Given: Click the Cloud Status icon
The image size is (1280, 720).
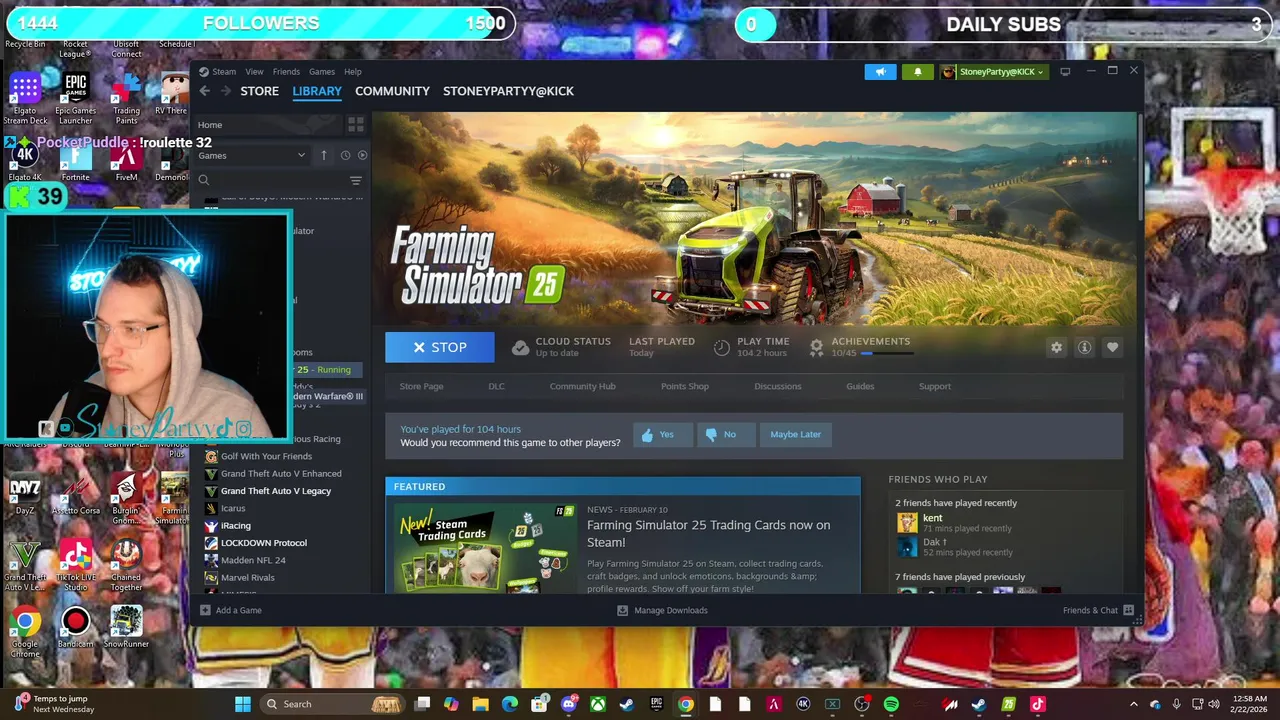Looking at the screenshot, I should point(520,347).
